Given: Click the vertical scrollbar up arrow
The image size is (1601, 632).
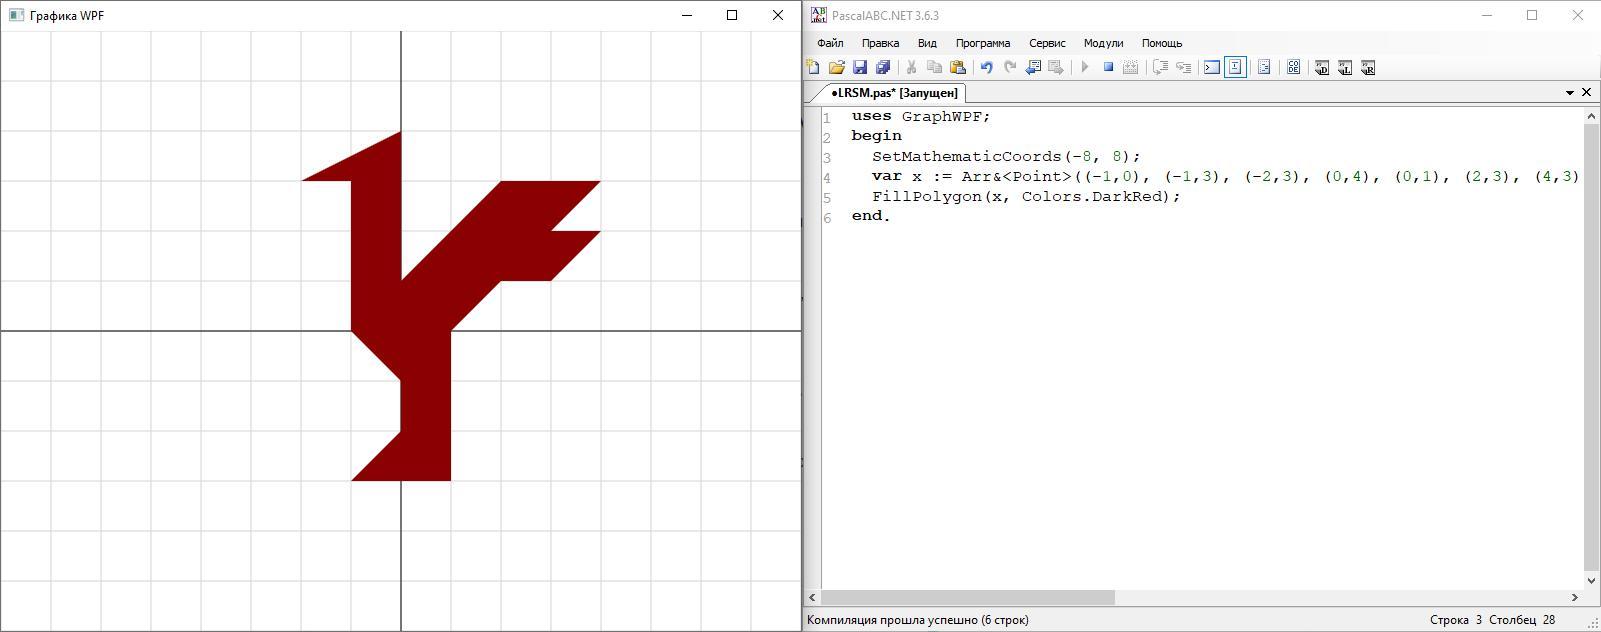Looking at the screenshot, I should tap(1591, 116).
